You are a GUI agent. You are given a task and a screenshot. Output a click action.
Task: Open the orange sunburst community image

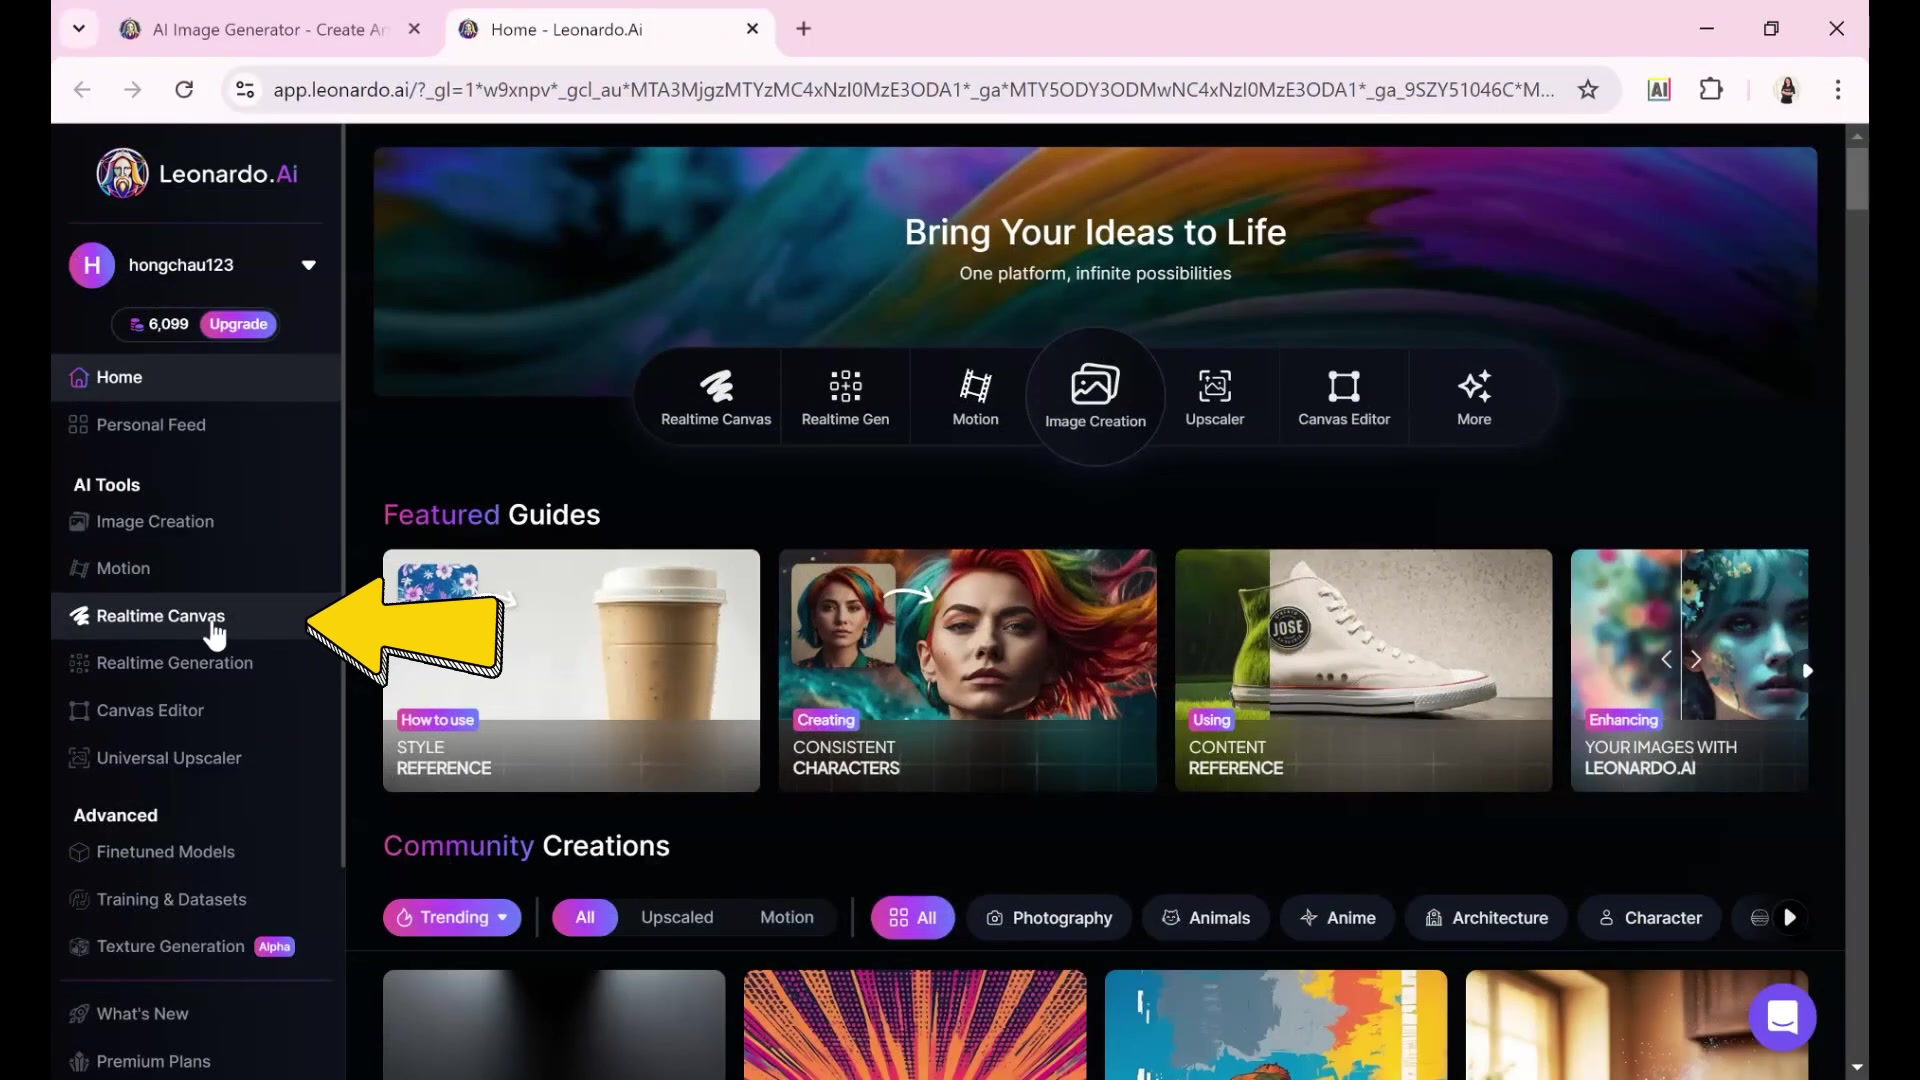pos(914,1024)
